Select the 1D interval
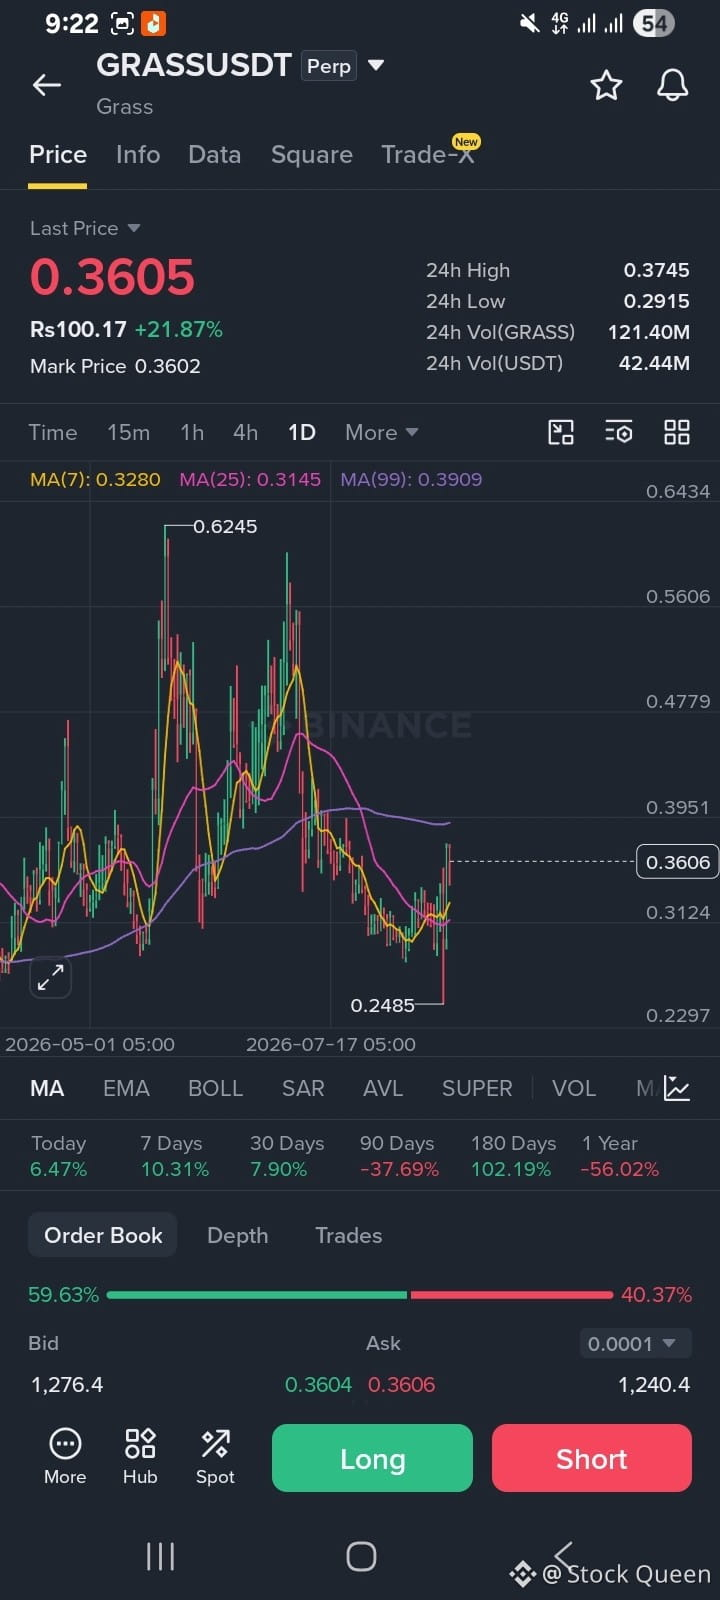720x1600 pixels. [302, 432]
